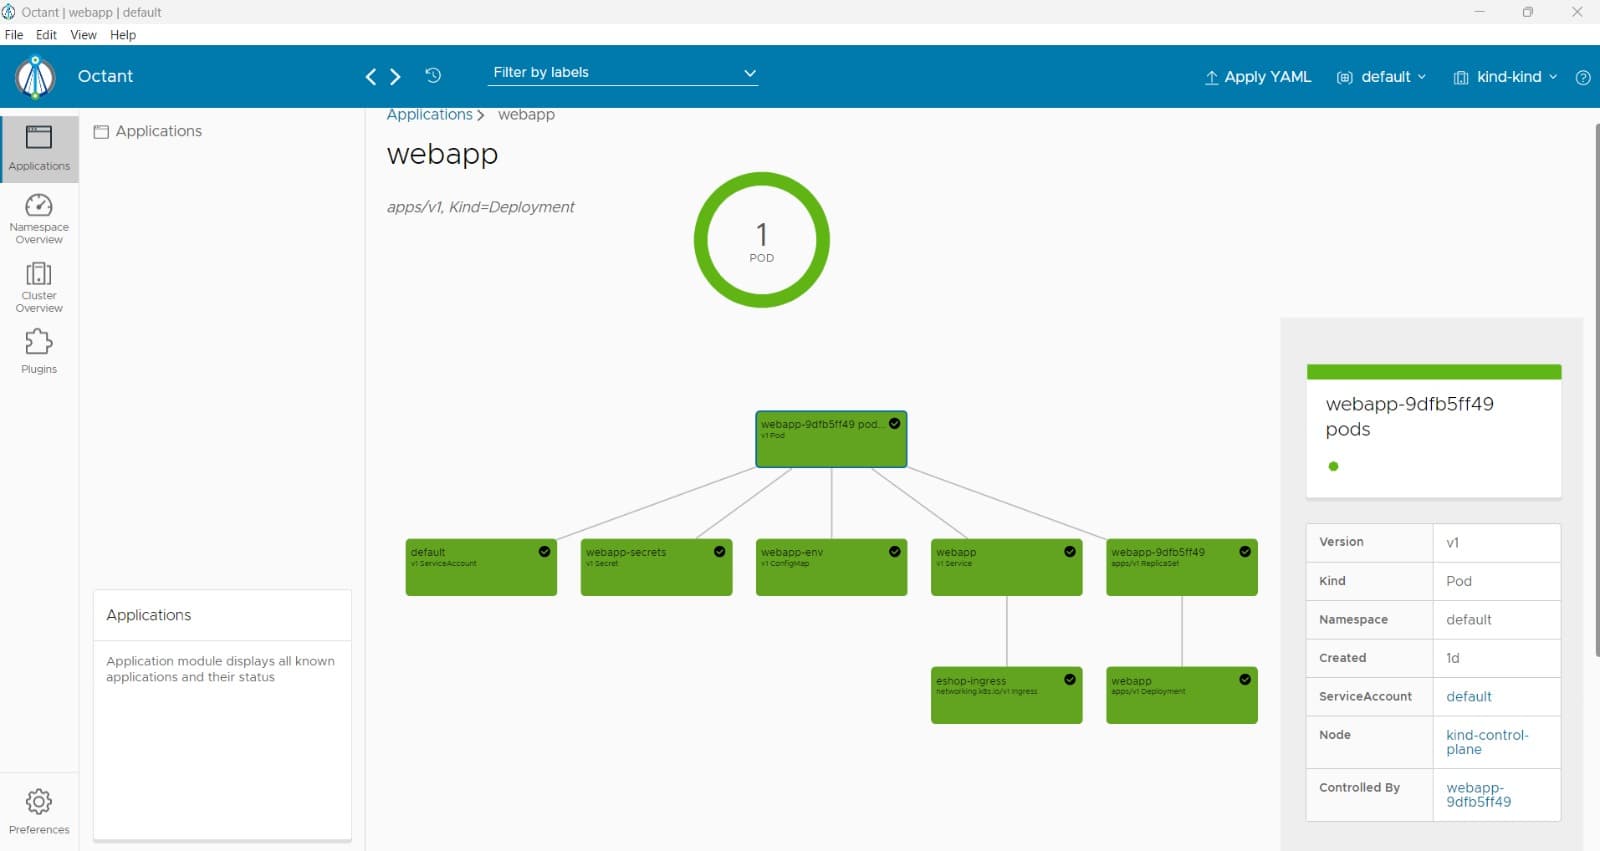
Task: Open Cluster Overview in the sidebar
Action: (39, 287)
